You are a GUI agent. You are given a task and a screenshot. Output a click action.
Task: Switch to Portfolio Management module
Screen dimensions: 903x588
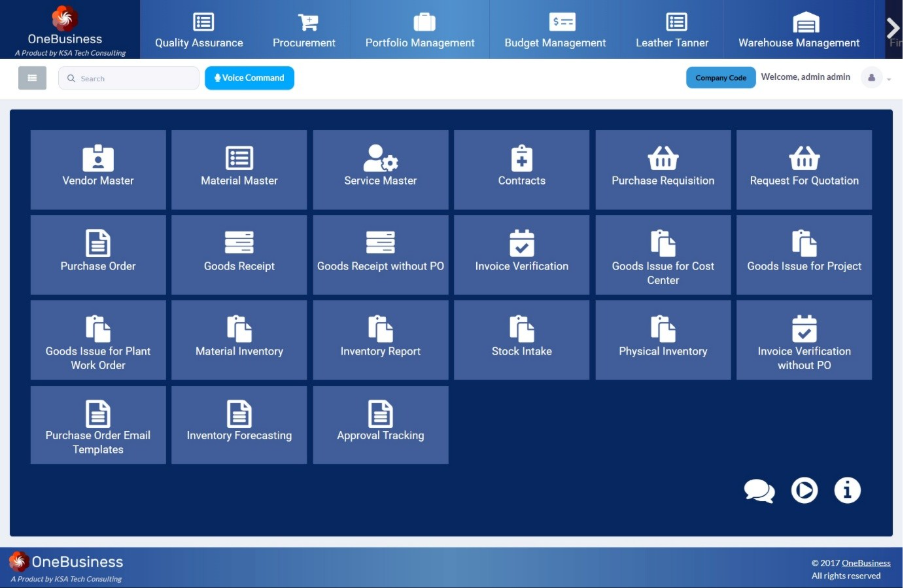click(420, 30)
